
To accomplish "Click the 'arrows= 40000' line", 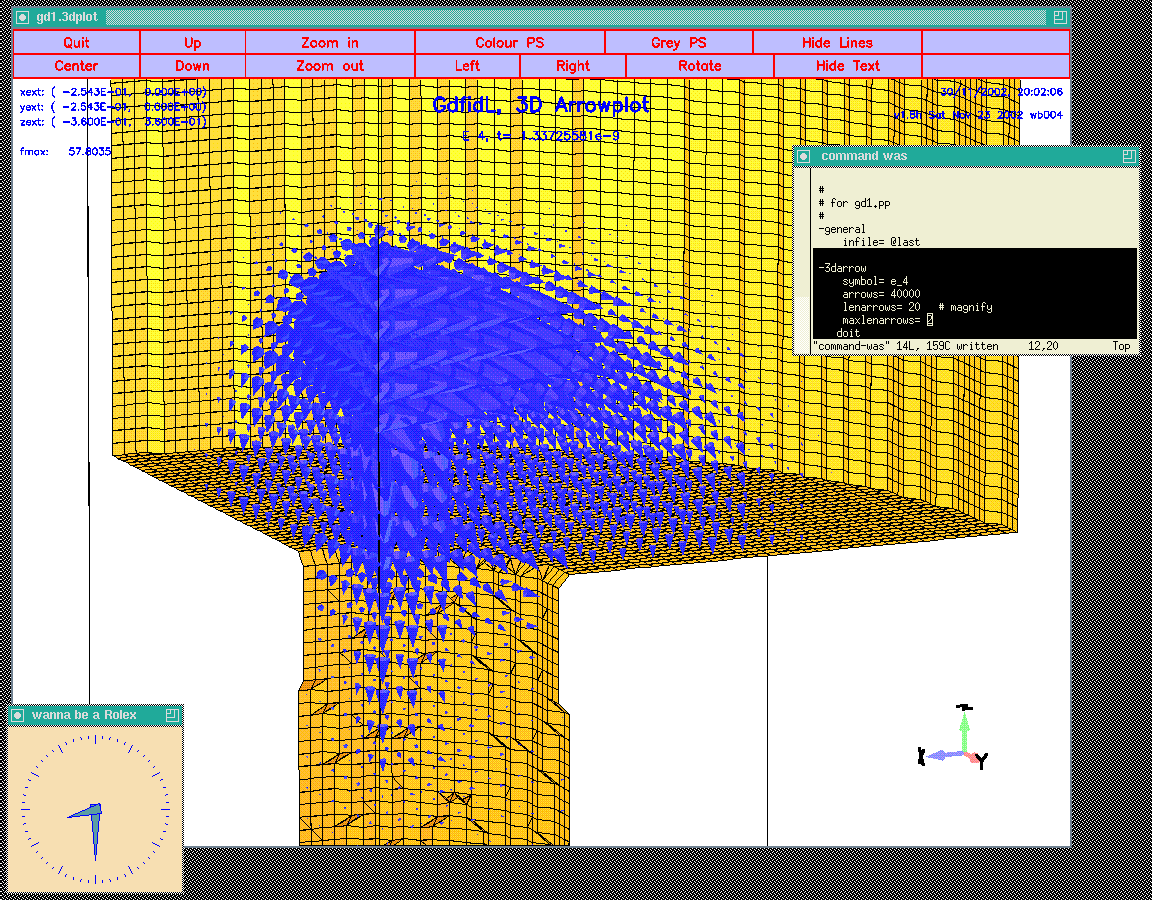I will (881, 294).
